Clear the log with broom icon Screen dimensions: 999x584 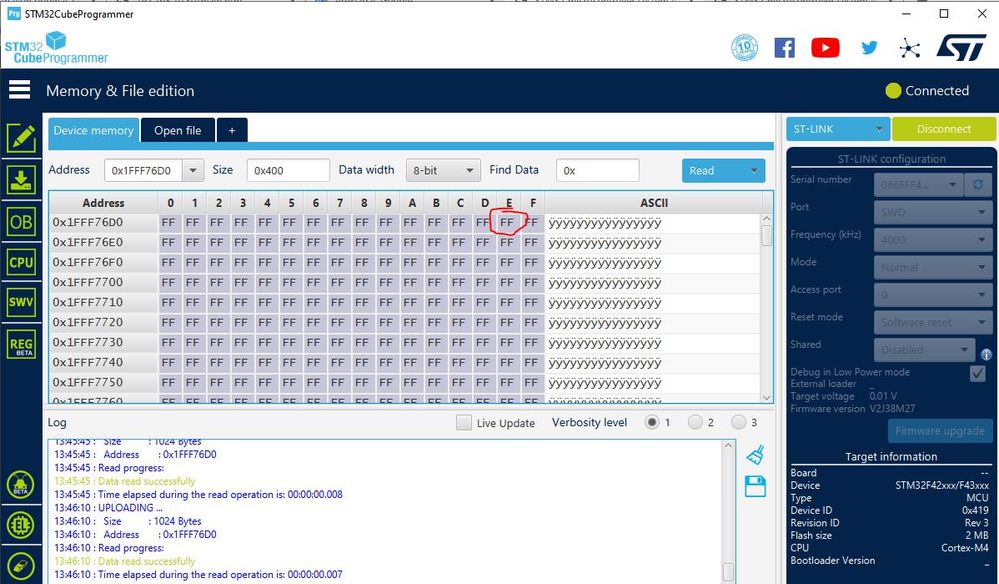click(756, 455)
